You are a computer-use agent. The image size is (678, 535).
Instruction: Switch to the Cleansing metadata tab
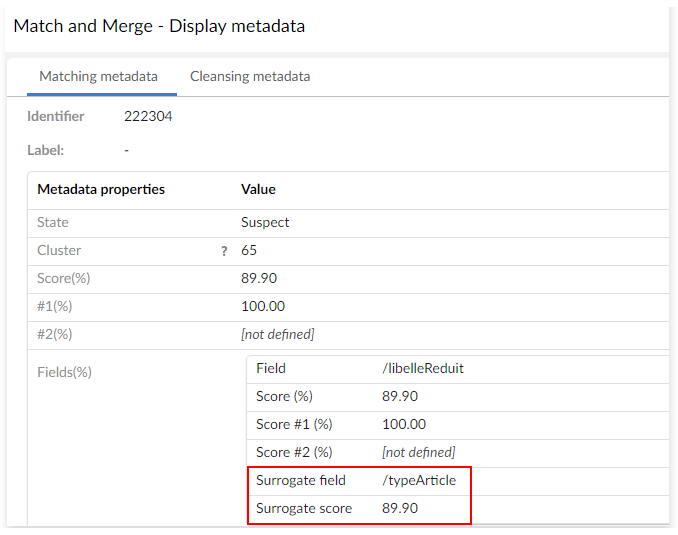coord(250,76)
